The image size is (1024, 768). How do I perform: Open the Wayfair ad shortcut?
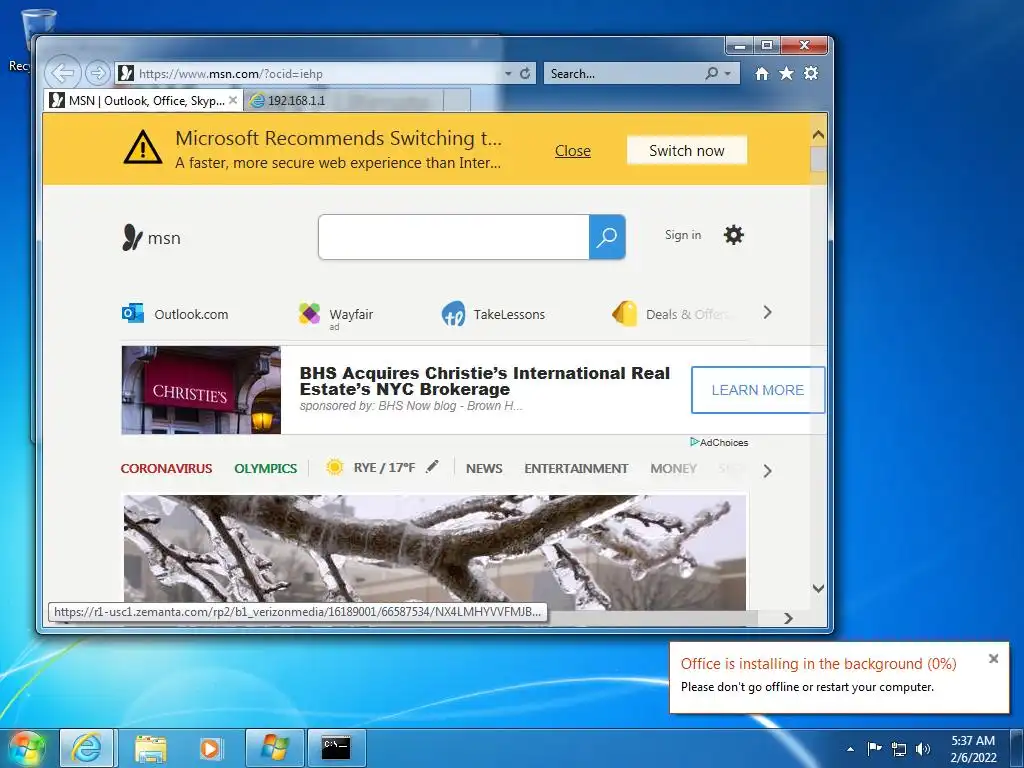336,315
